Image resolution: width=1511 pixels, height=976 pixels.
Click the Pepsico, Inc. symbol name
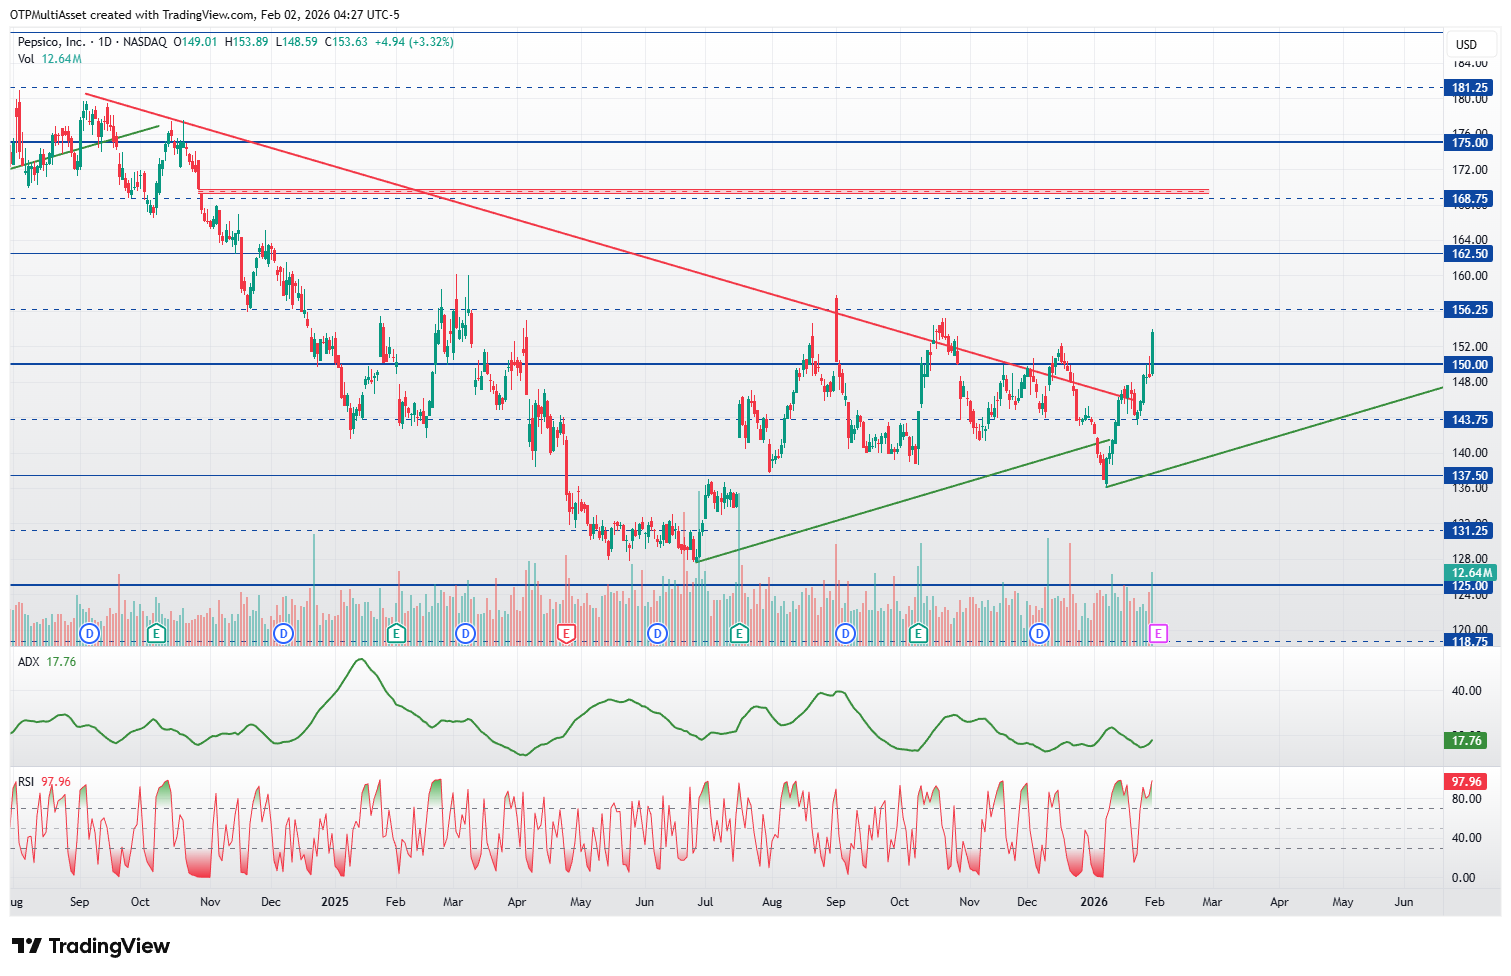click(x=52, y=42)
